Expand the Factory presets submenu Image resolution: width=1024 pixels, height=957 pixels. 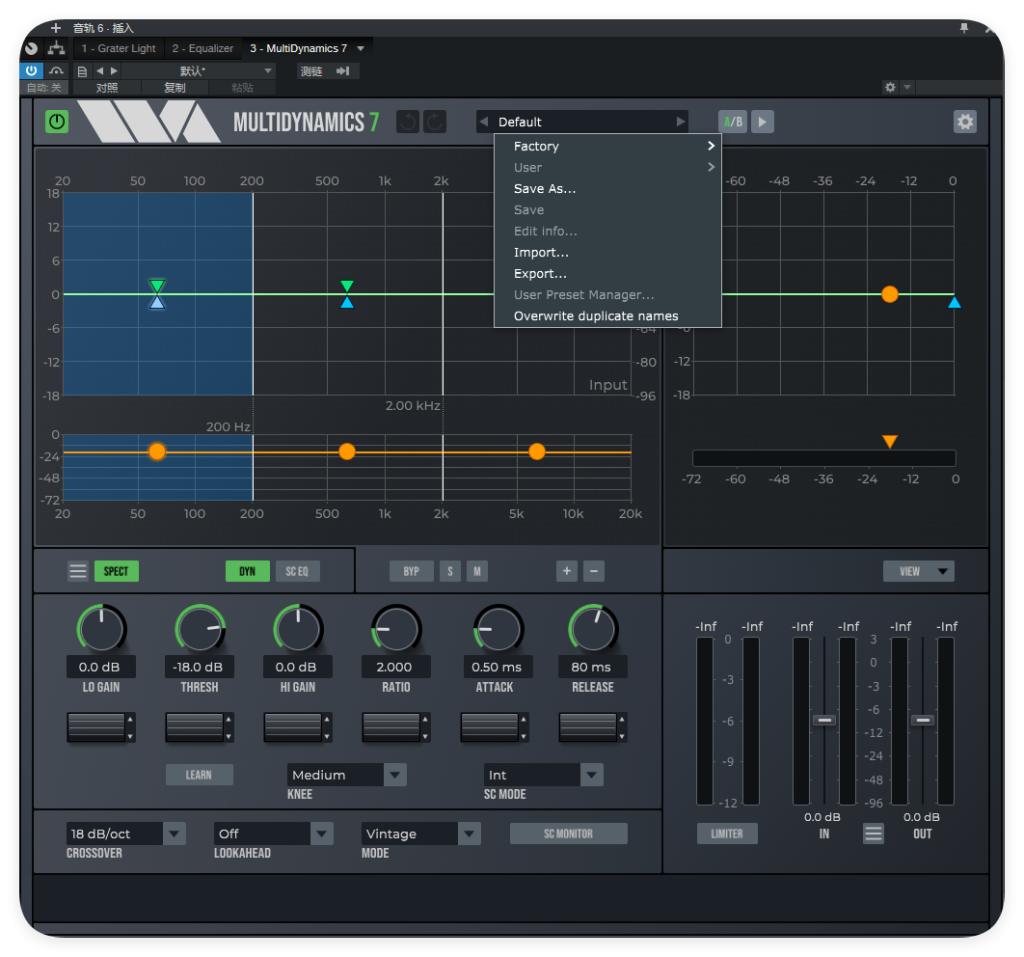608,146
